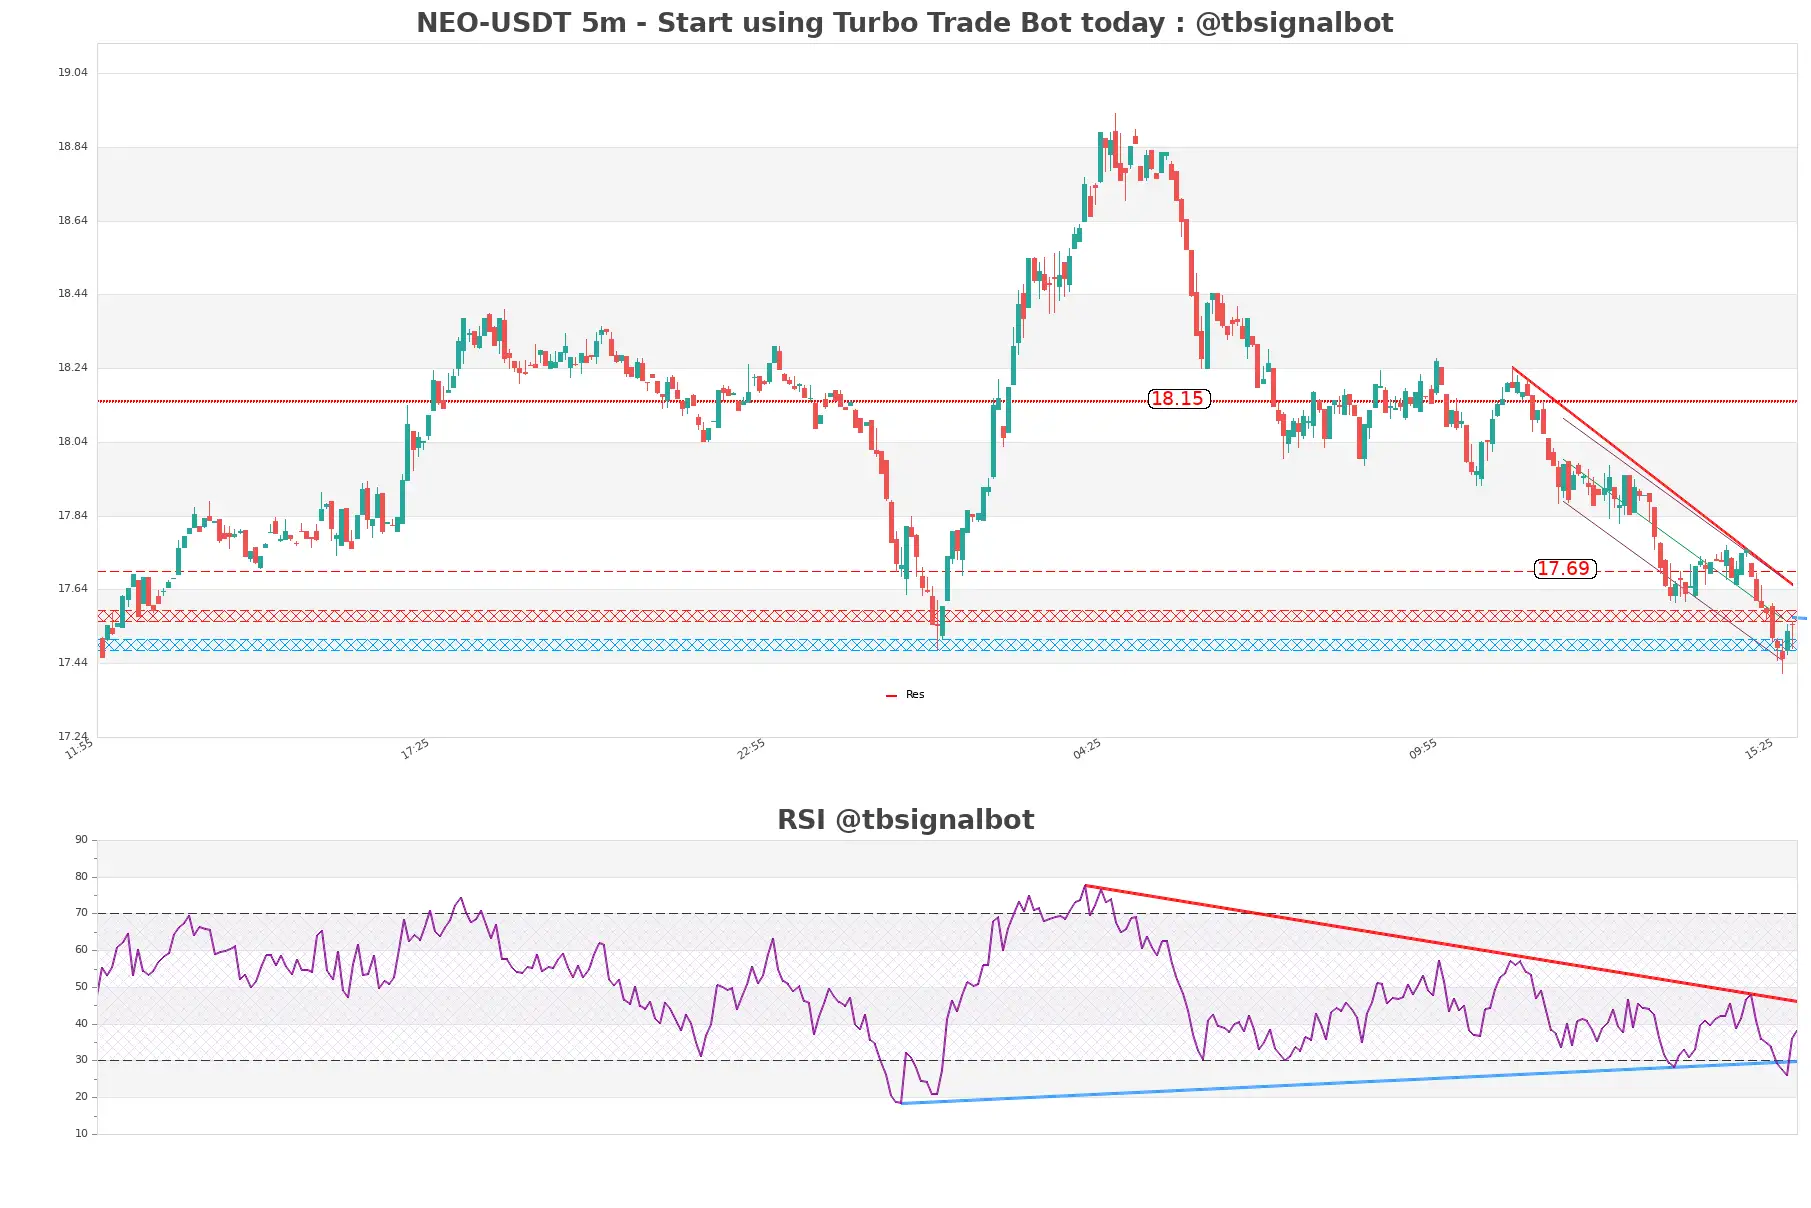The height and width of the screenshot is (1208, 1811).
Task: Click the 17:25 time axis label
Action: coord(415,749)
